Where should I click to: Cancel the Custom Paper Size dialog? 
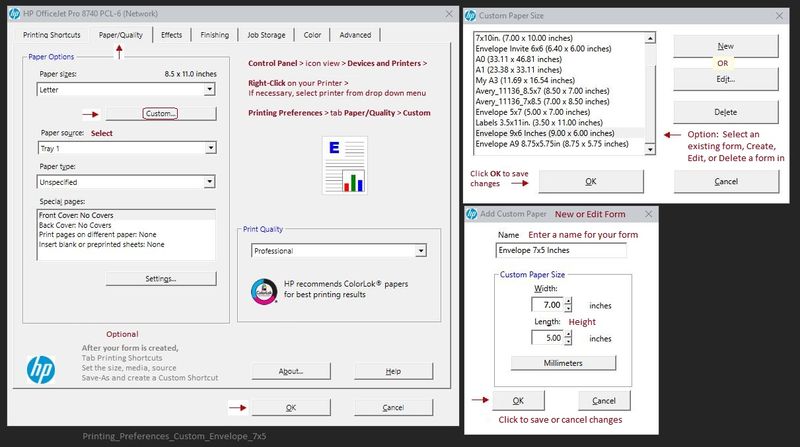point(726,181)
